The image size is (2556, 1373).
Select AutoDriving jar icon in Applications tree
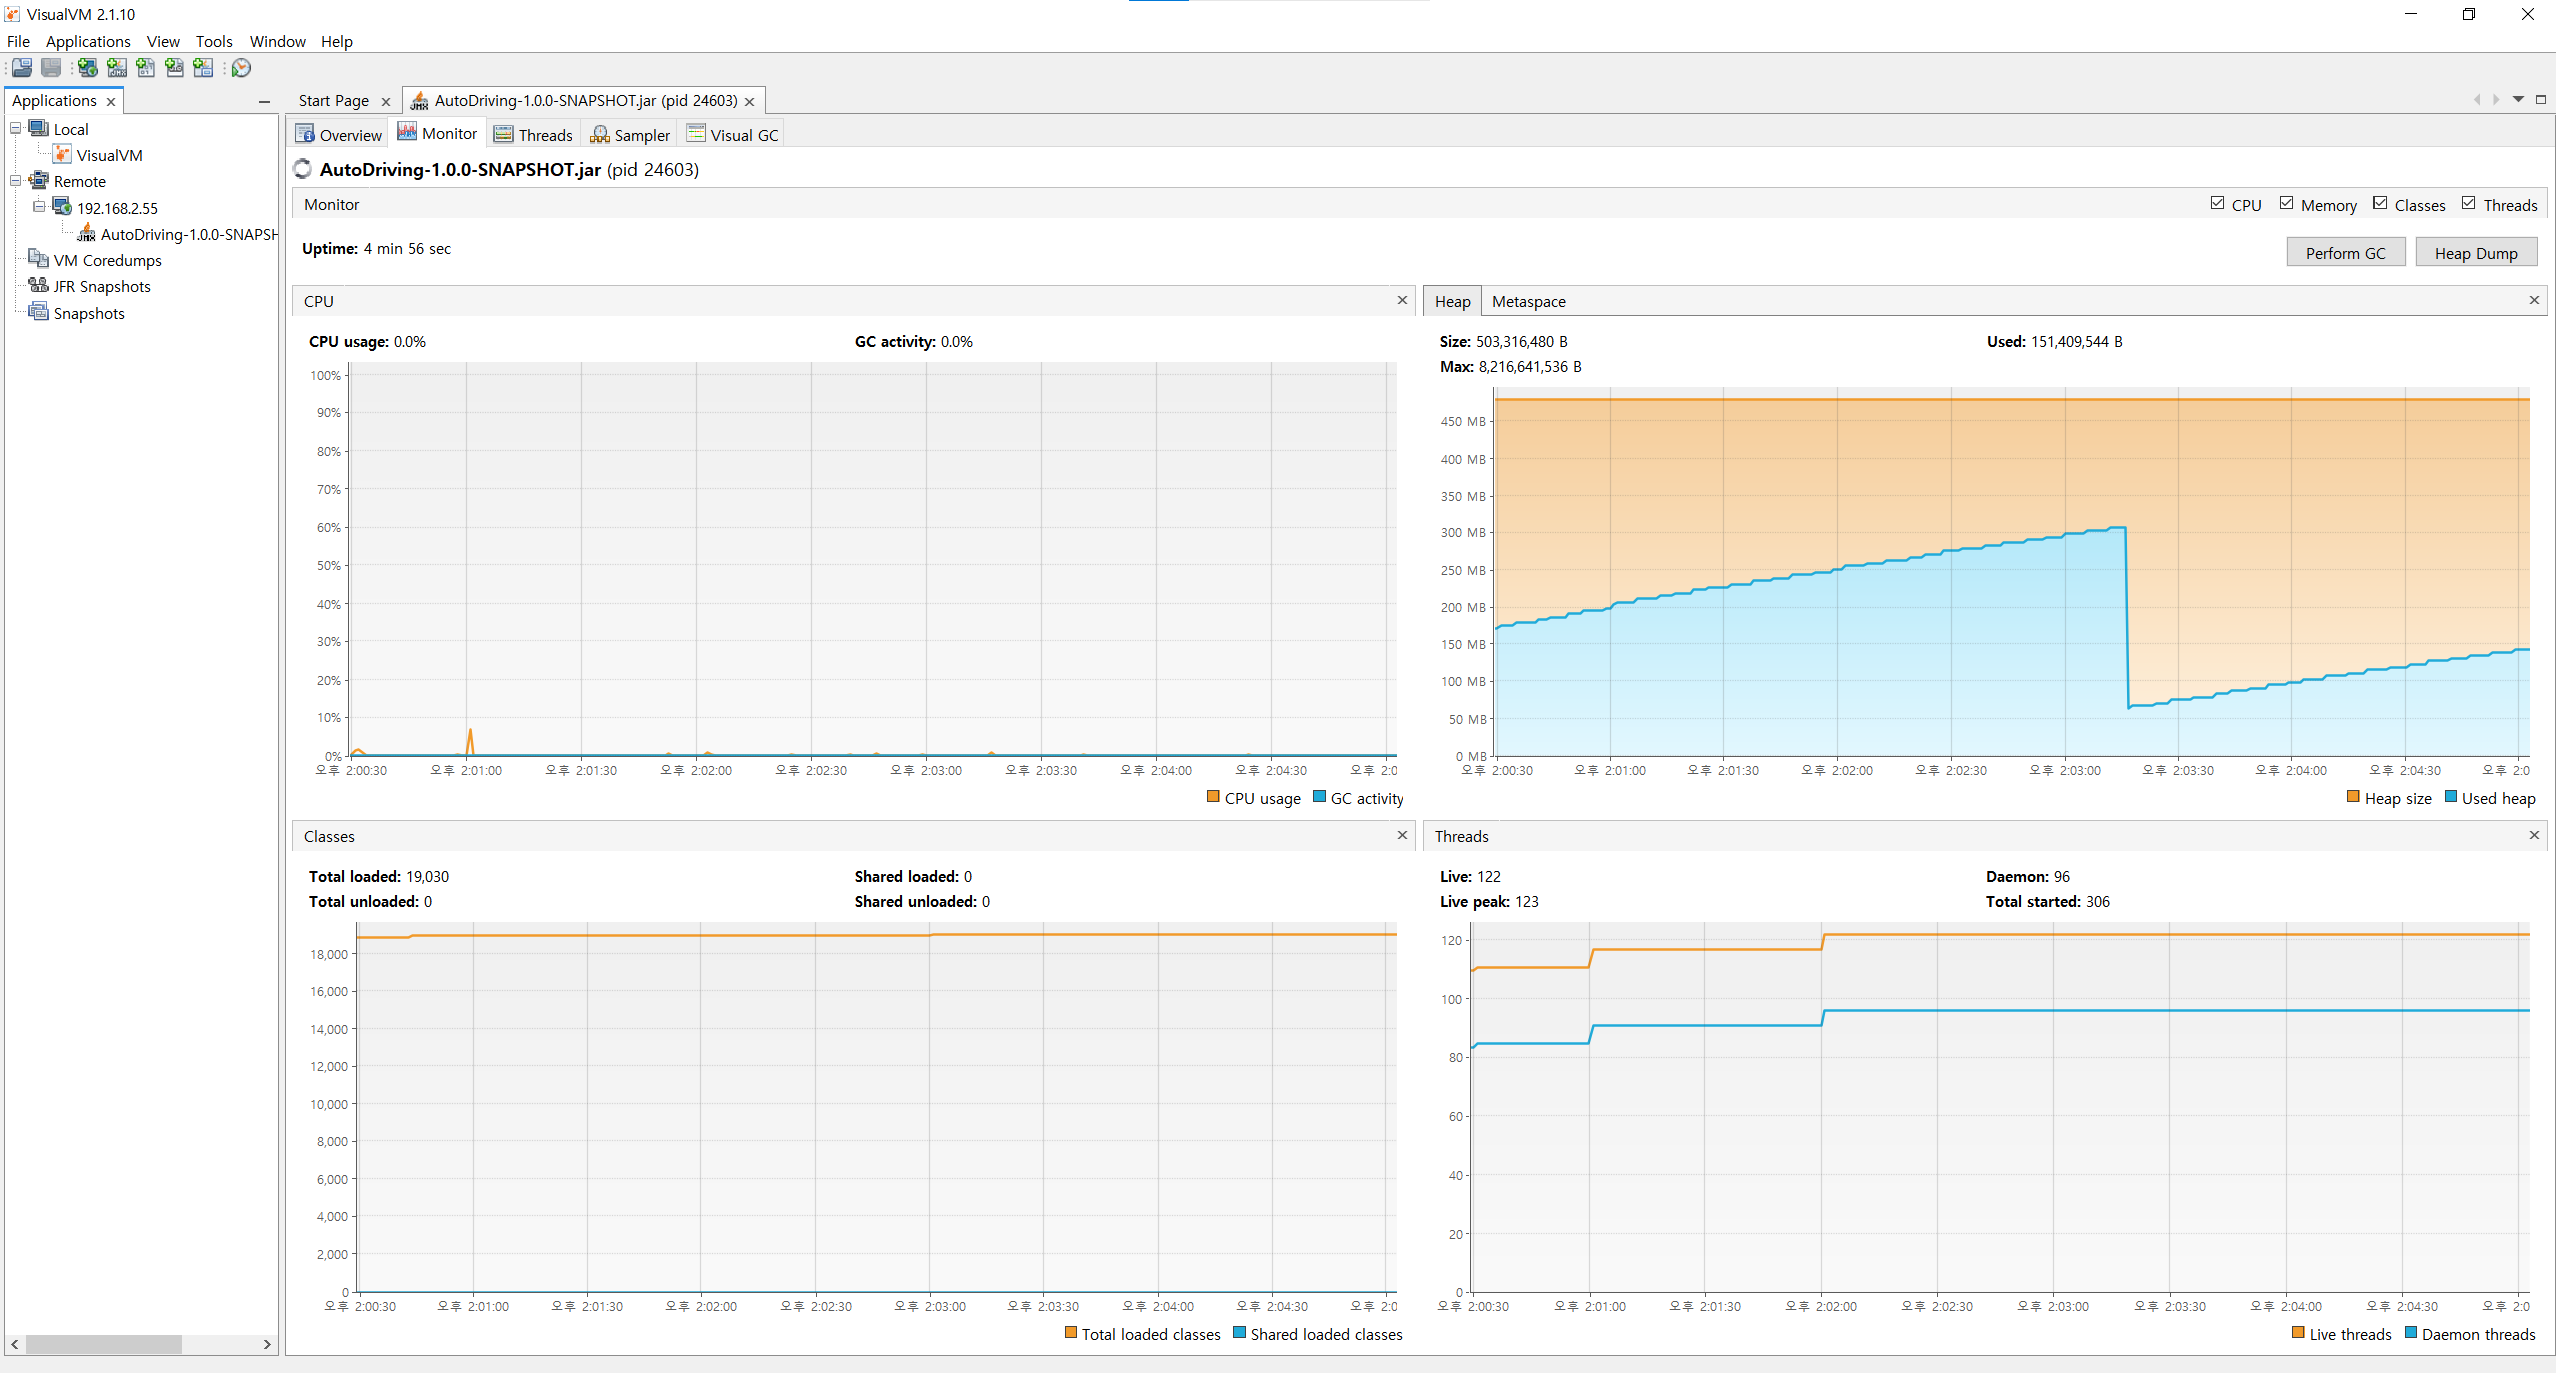coord(87,234)
